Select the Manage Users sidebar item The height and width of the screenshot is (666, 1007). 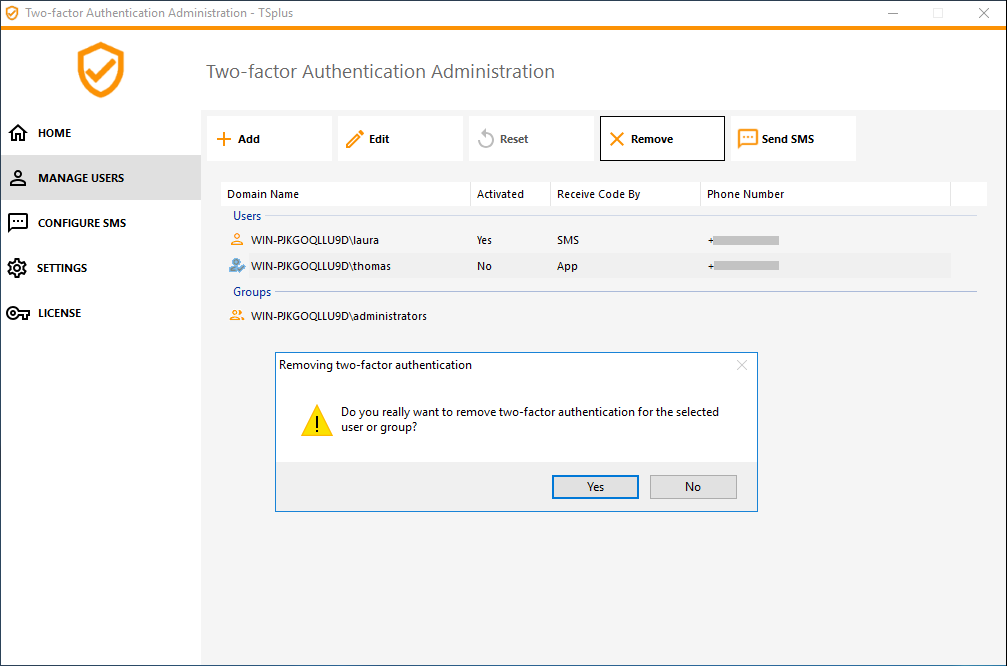pyautogui.click(x=80, y=178)
